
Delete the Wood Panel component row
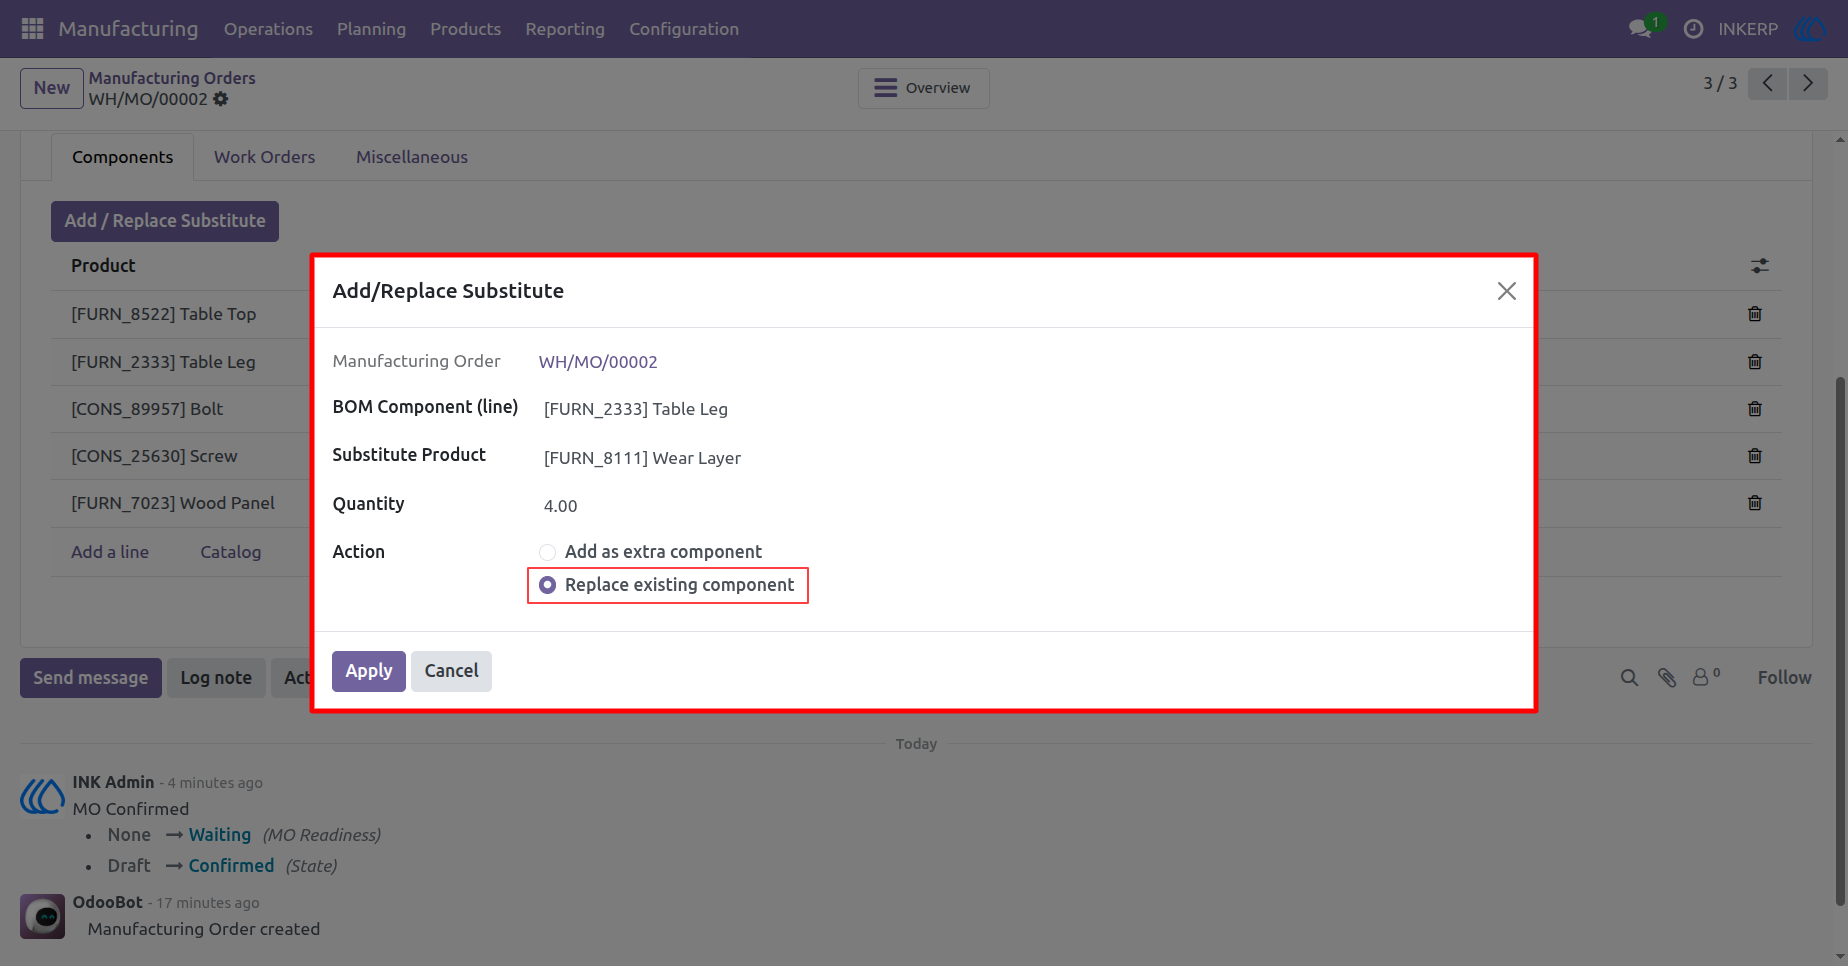coord(1755,503)
